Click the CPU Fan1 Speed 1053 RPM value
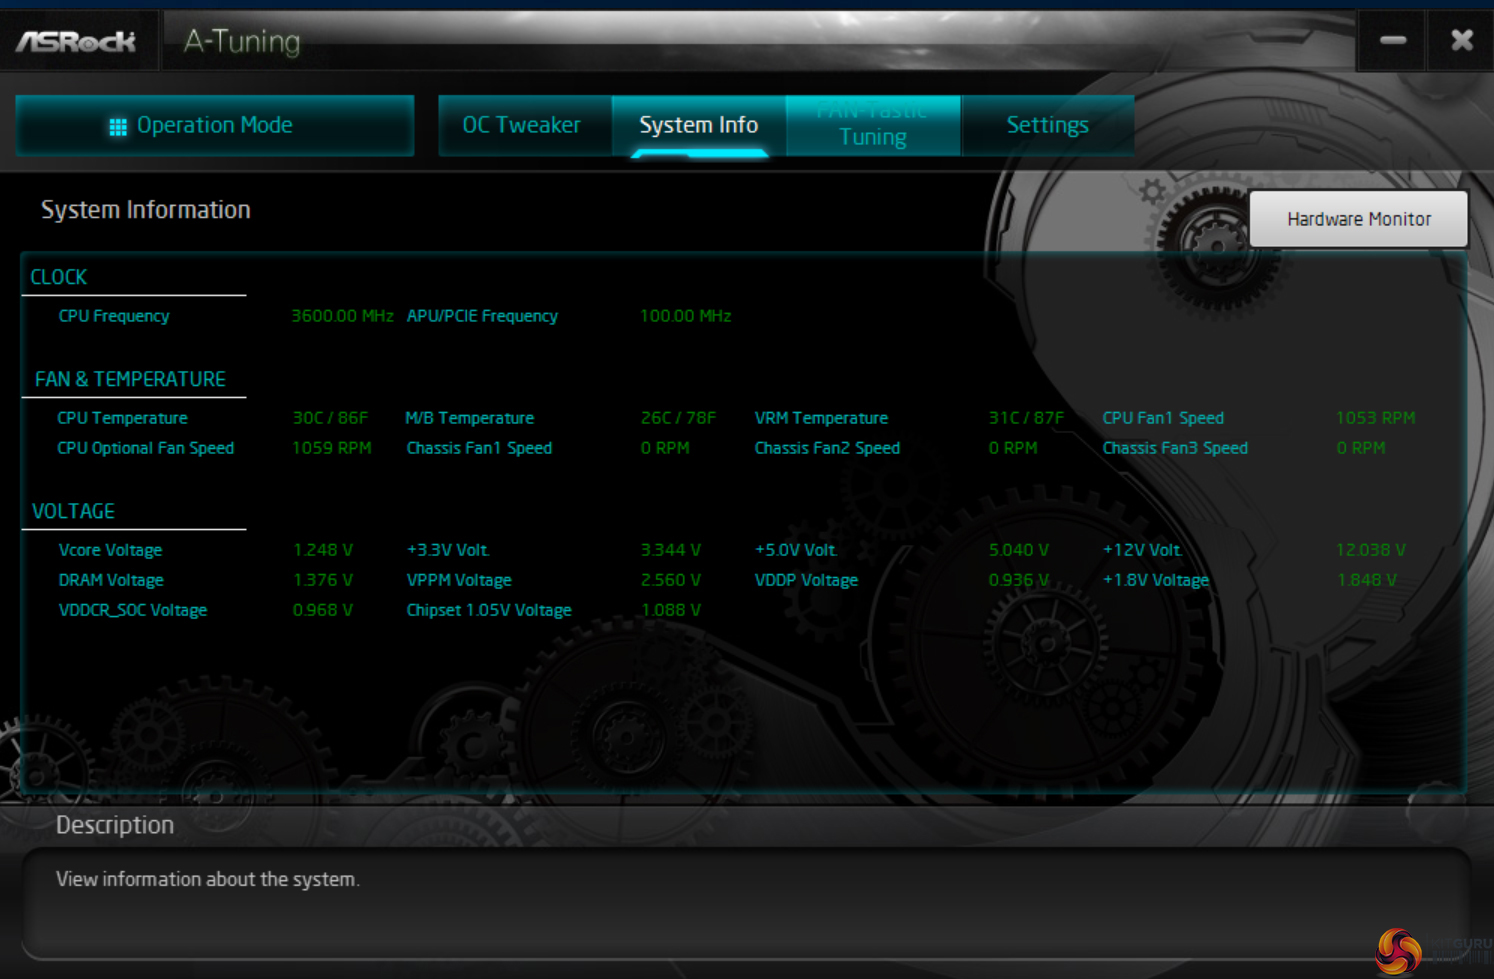 [1375, 418]
